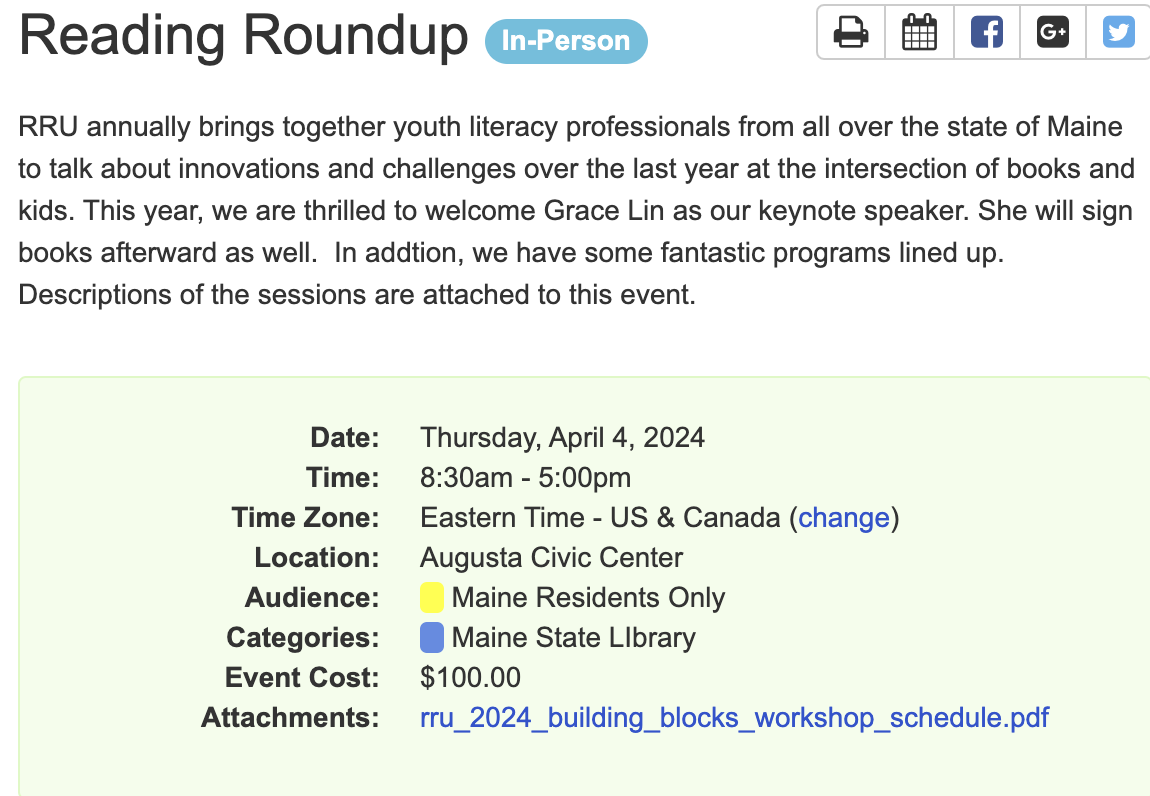This screenshot has height=796, width=1150.
Task: Click the Eastern Time - US & Canada text
Action: pyautogui.click(x=600, y=518)
